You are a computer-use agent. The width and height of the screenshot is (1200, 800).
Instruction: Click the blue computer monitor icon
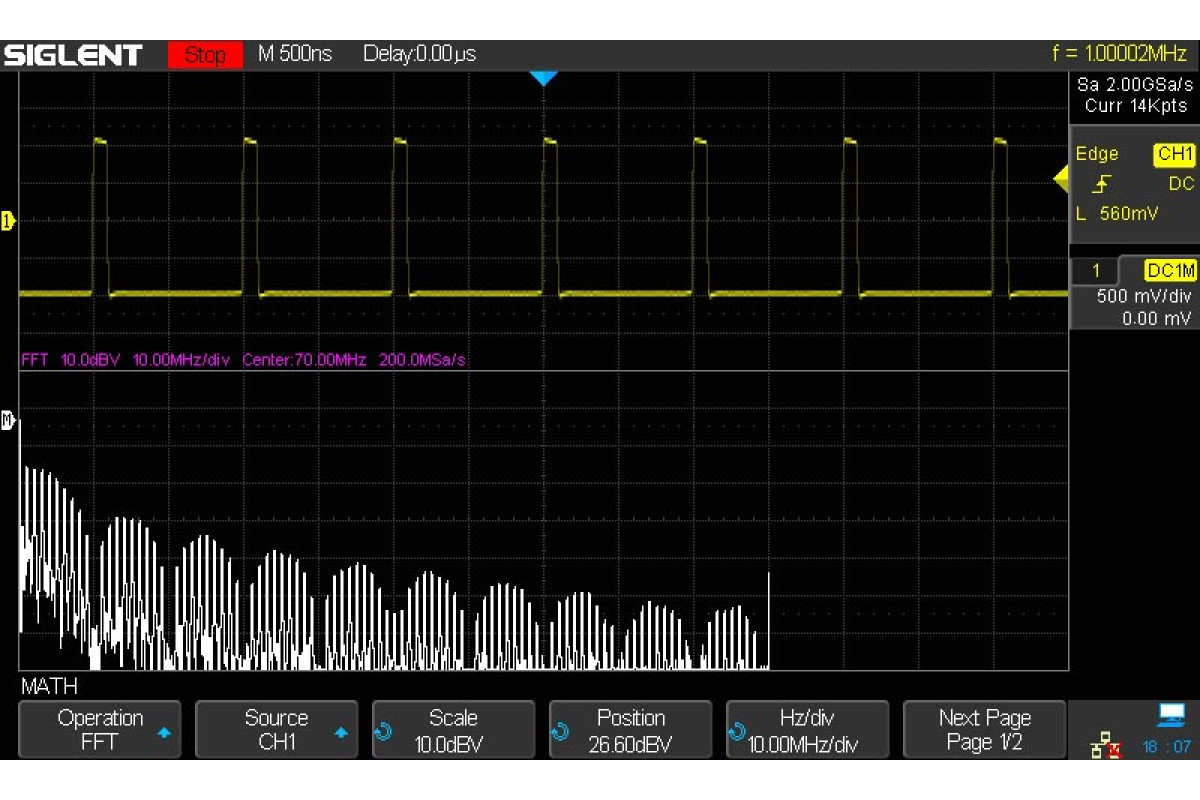point(1170,714)
